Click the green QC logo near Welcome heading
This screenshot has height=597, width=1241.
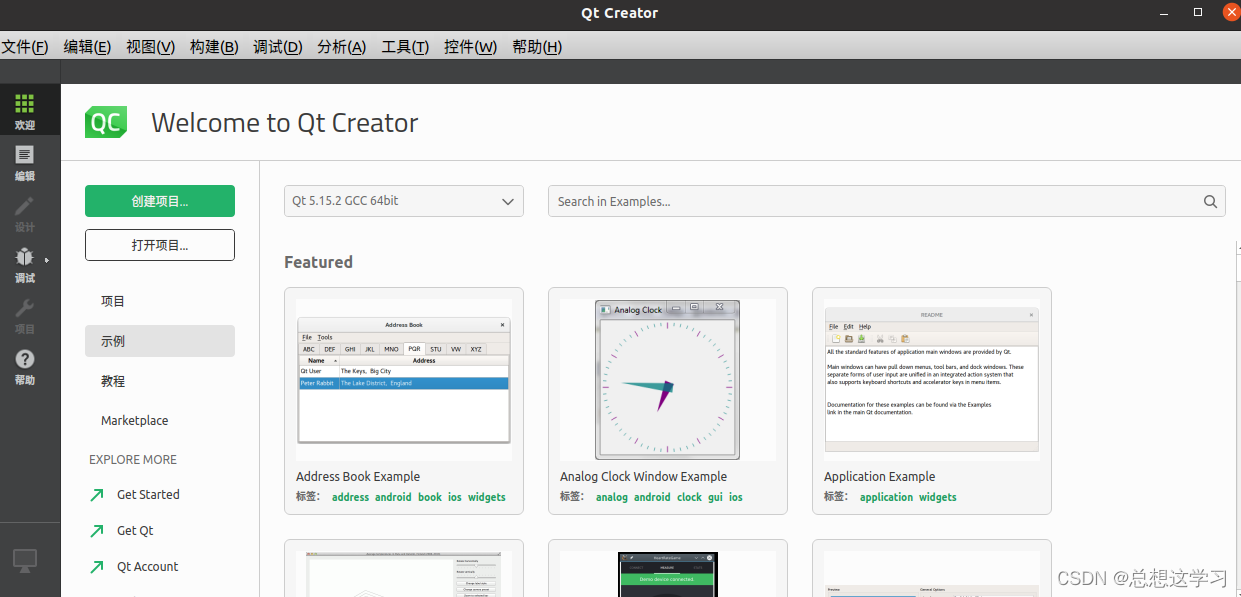pos(105,122)
